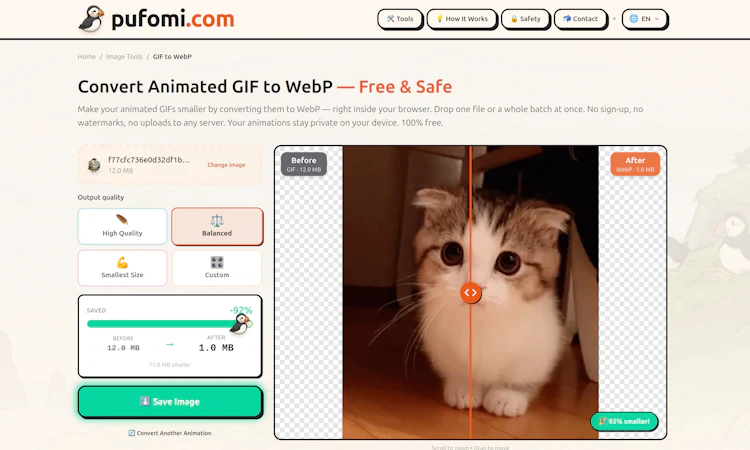
Task: Click Convert Another Animation link
Action: (170, 433)
